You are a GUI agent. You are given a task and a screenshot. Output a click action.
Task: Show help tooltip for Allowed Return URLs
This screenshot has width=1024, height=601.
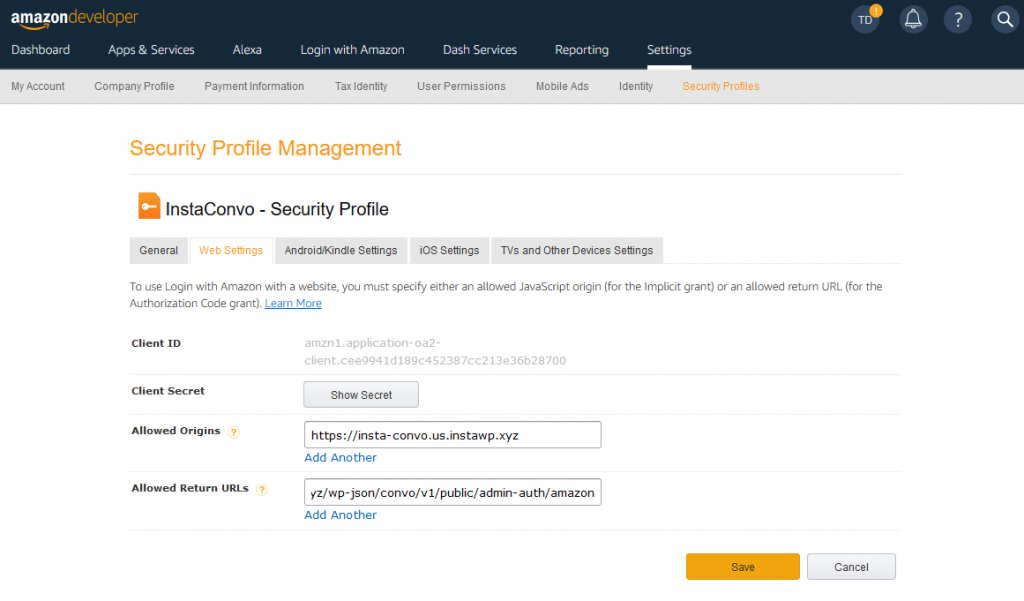tap(262, 489)
